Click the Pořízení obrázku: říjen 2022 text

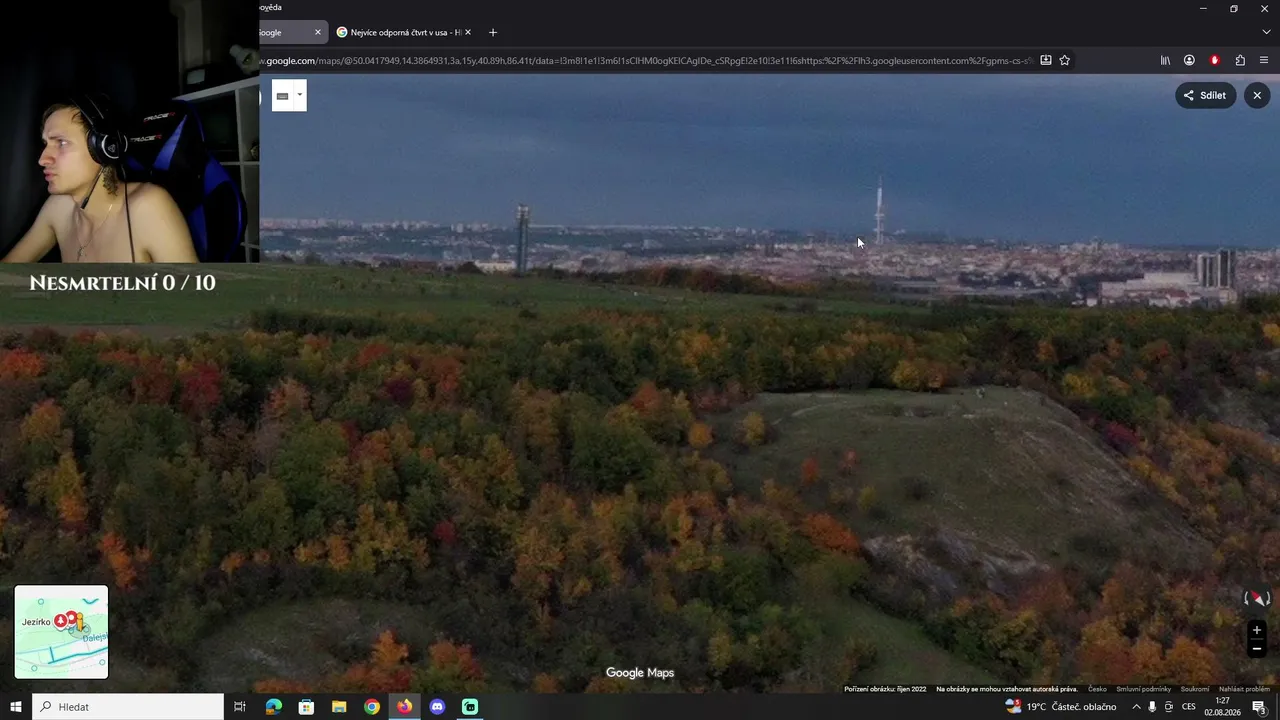point(885,689)
